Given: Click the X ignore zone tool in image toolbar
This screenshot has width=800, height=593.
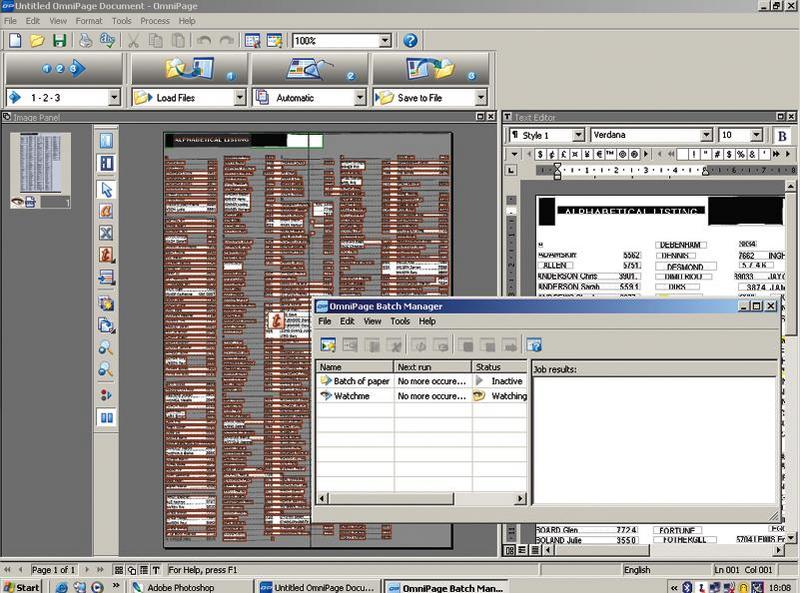Looking at the screenshot, I should tap(106, 233).
